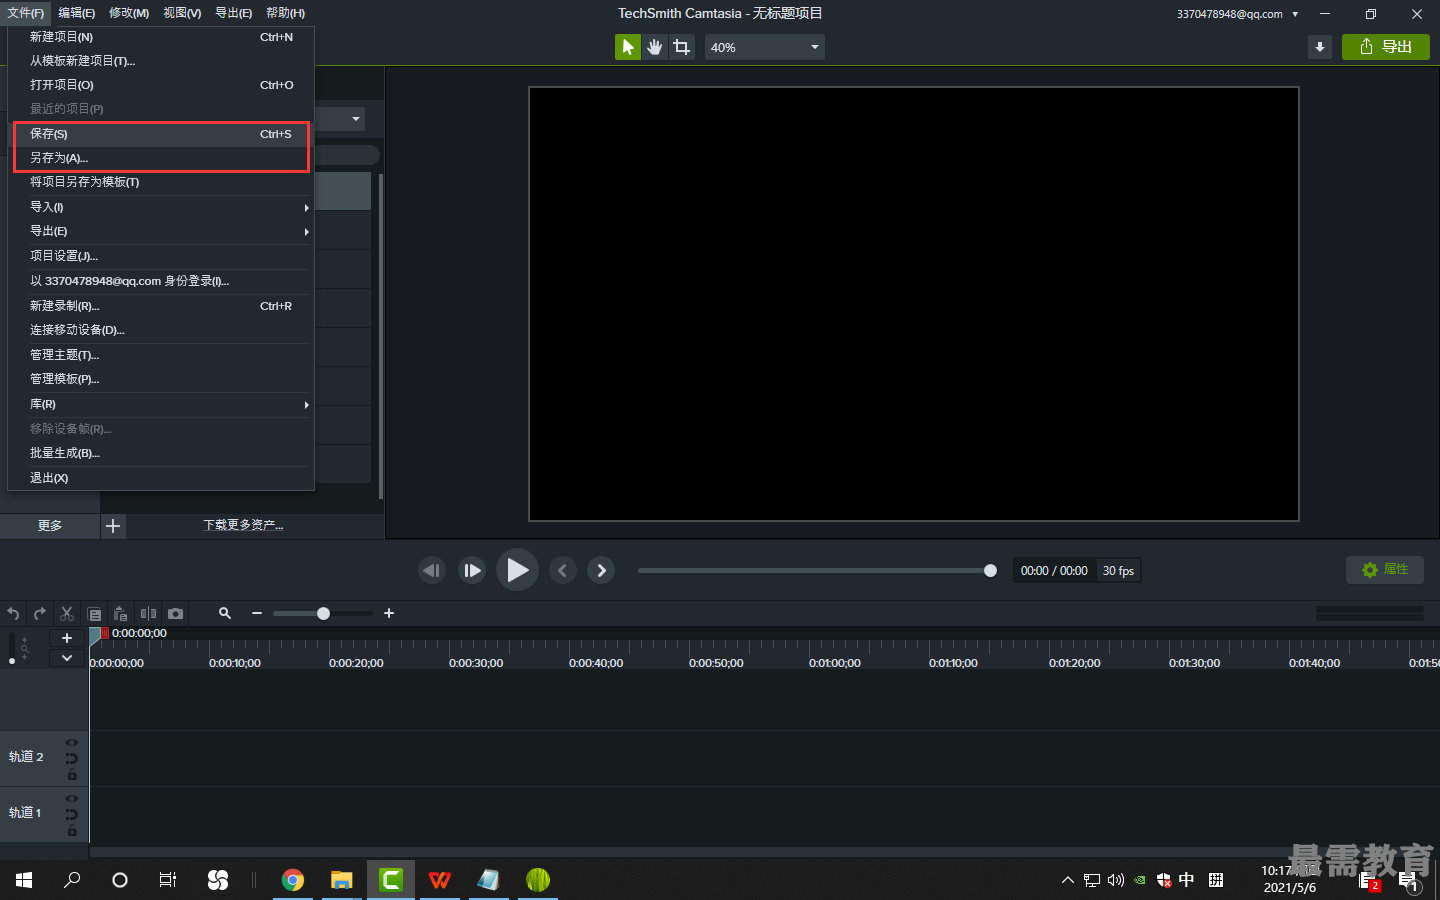Open the canvas zoom 40% dropdown
The image size is (1440, 900).
point(765,47)
